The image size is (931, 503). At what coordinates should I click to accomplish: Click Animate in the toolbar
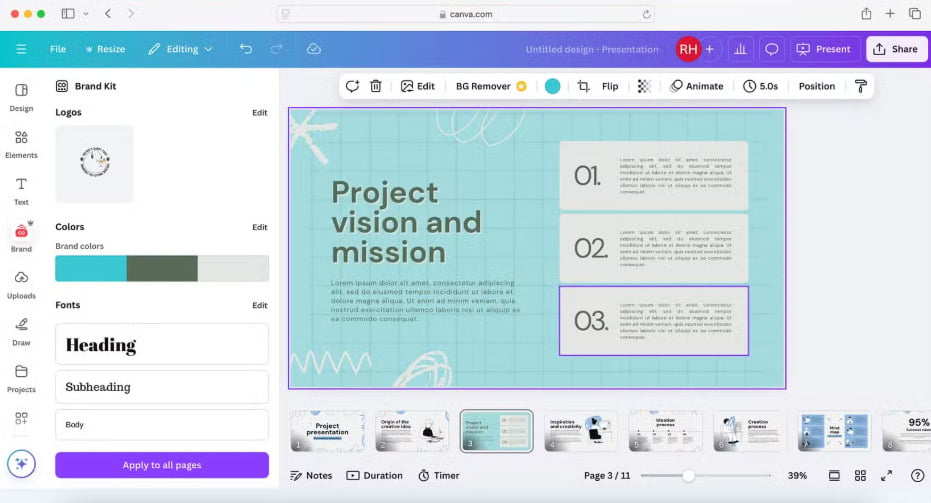point(696,86)
